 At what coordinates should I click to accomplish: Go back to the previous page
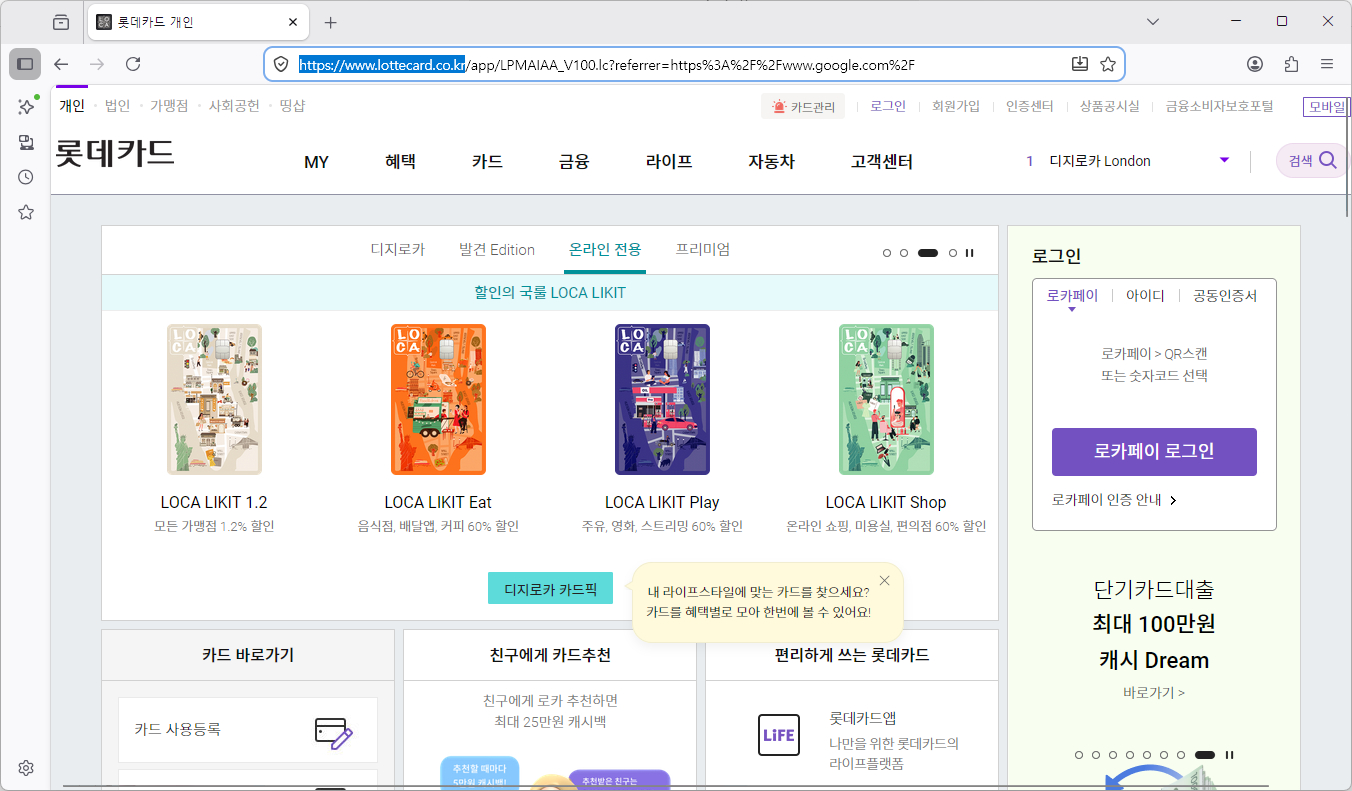[x=61, y=64]
